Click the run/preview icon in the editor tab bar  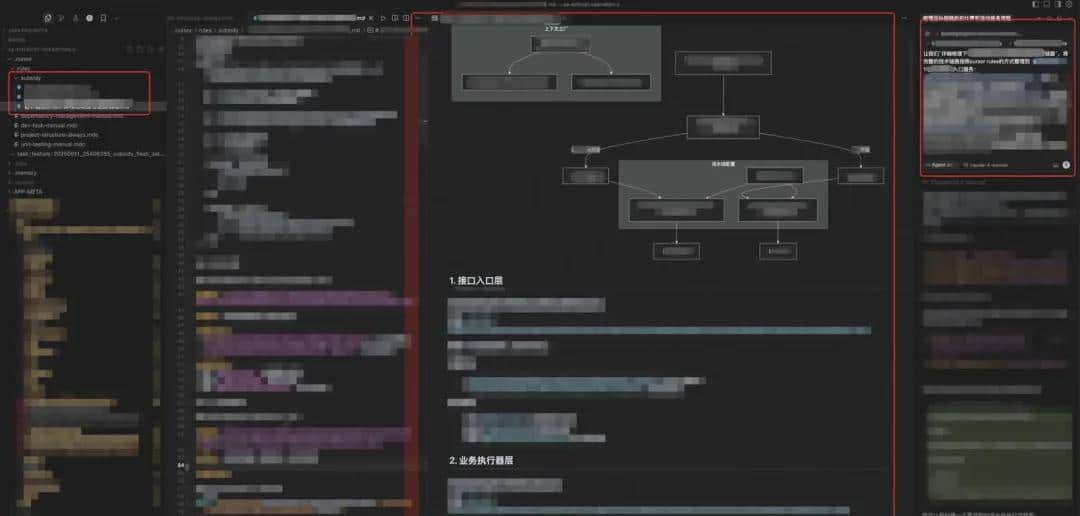tap(382, 18)
